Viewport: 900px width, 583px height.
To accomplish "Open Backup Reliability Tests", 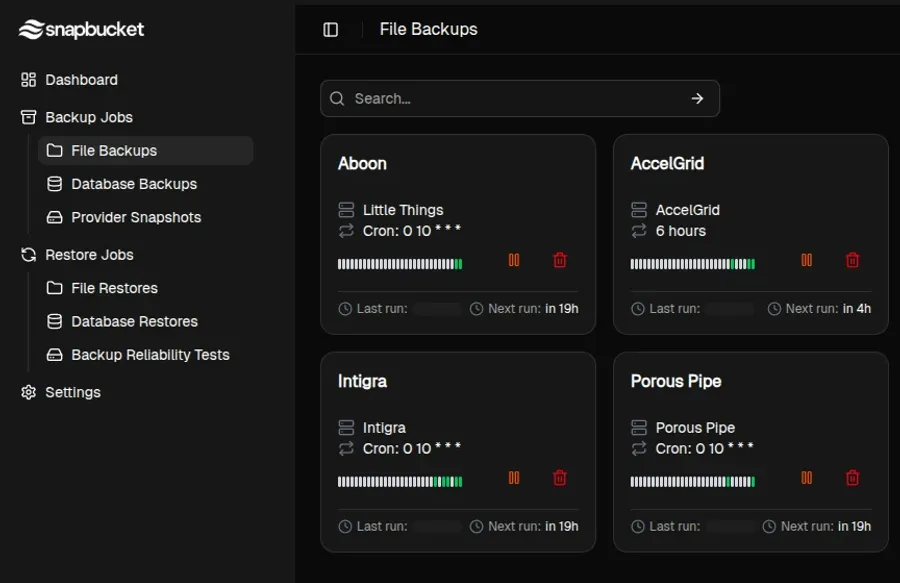I will [150, 354].
